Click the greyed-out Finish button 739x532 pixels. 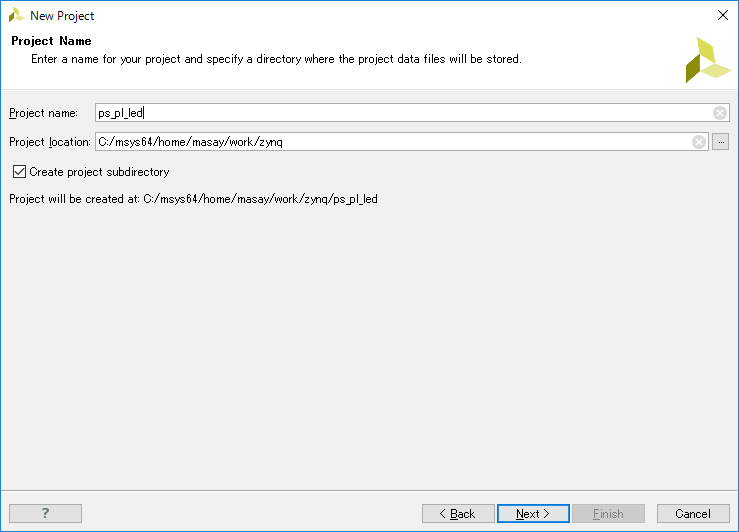[608, 513]
